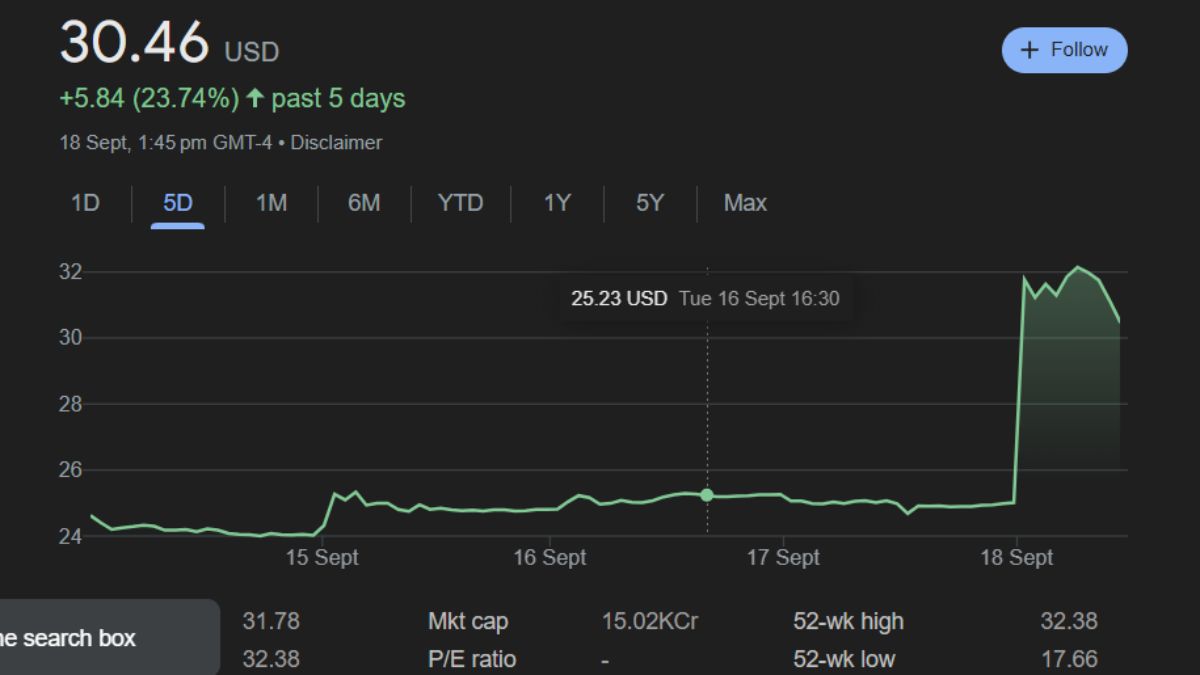Click the 18 Sept date label
The height and width of the screenshot is (675, 1200).
tap(1016, 558)
